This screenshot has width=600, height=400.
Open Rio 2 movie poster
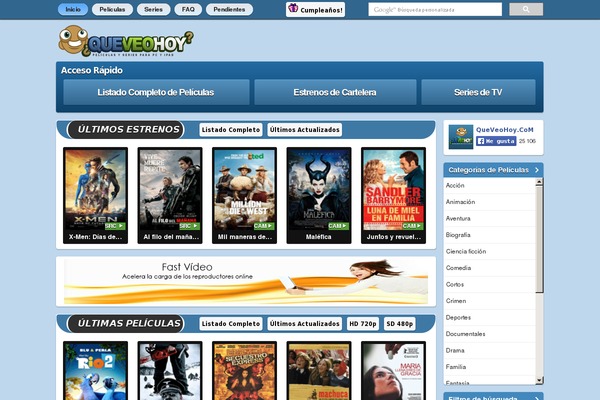95,371
